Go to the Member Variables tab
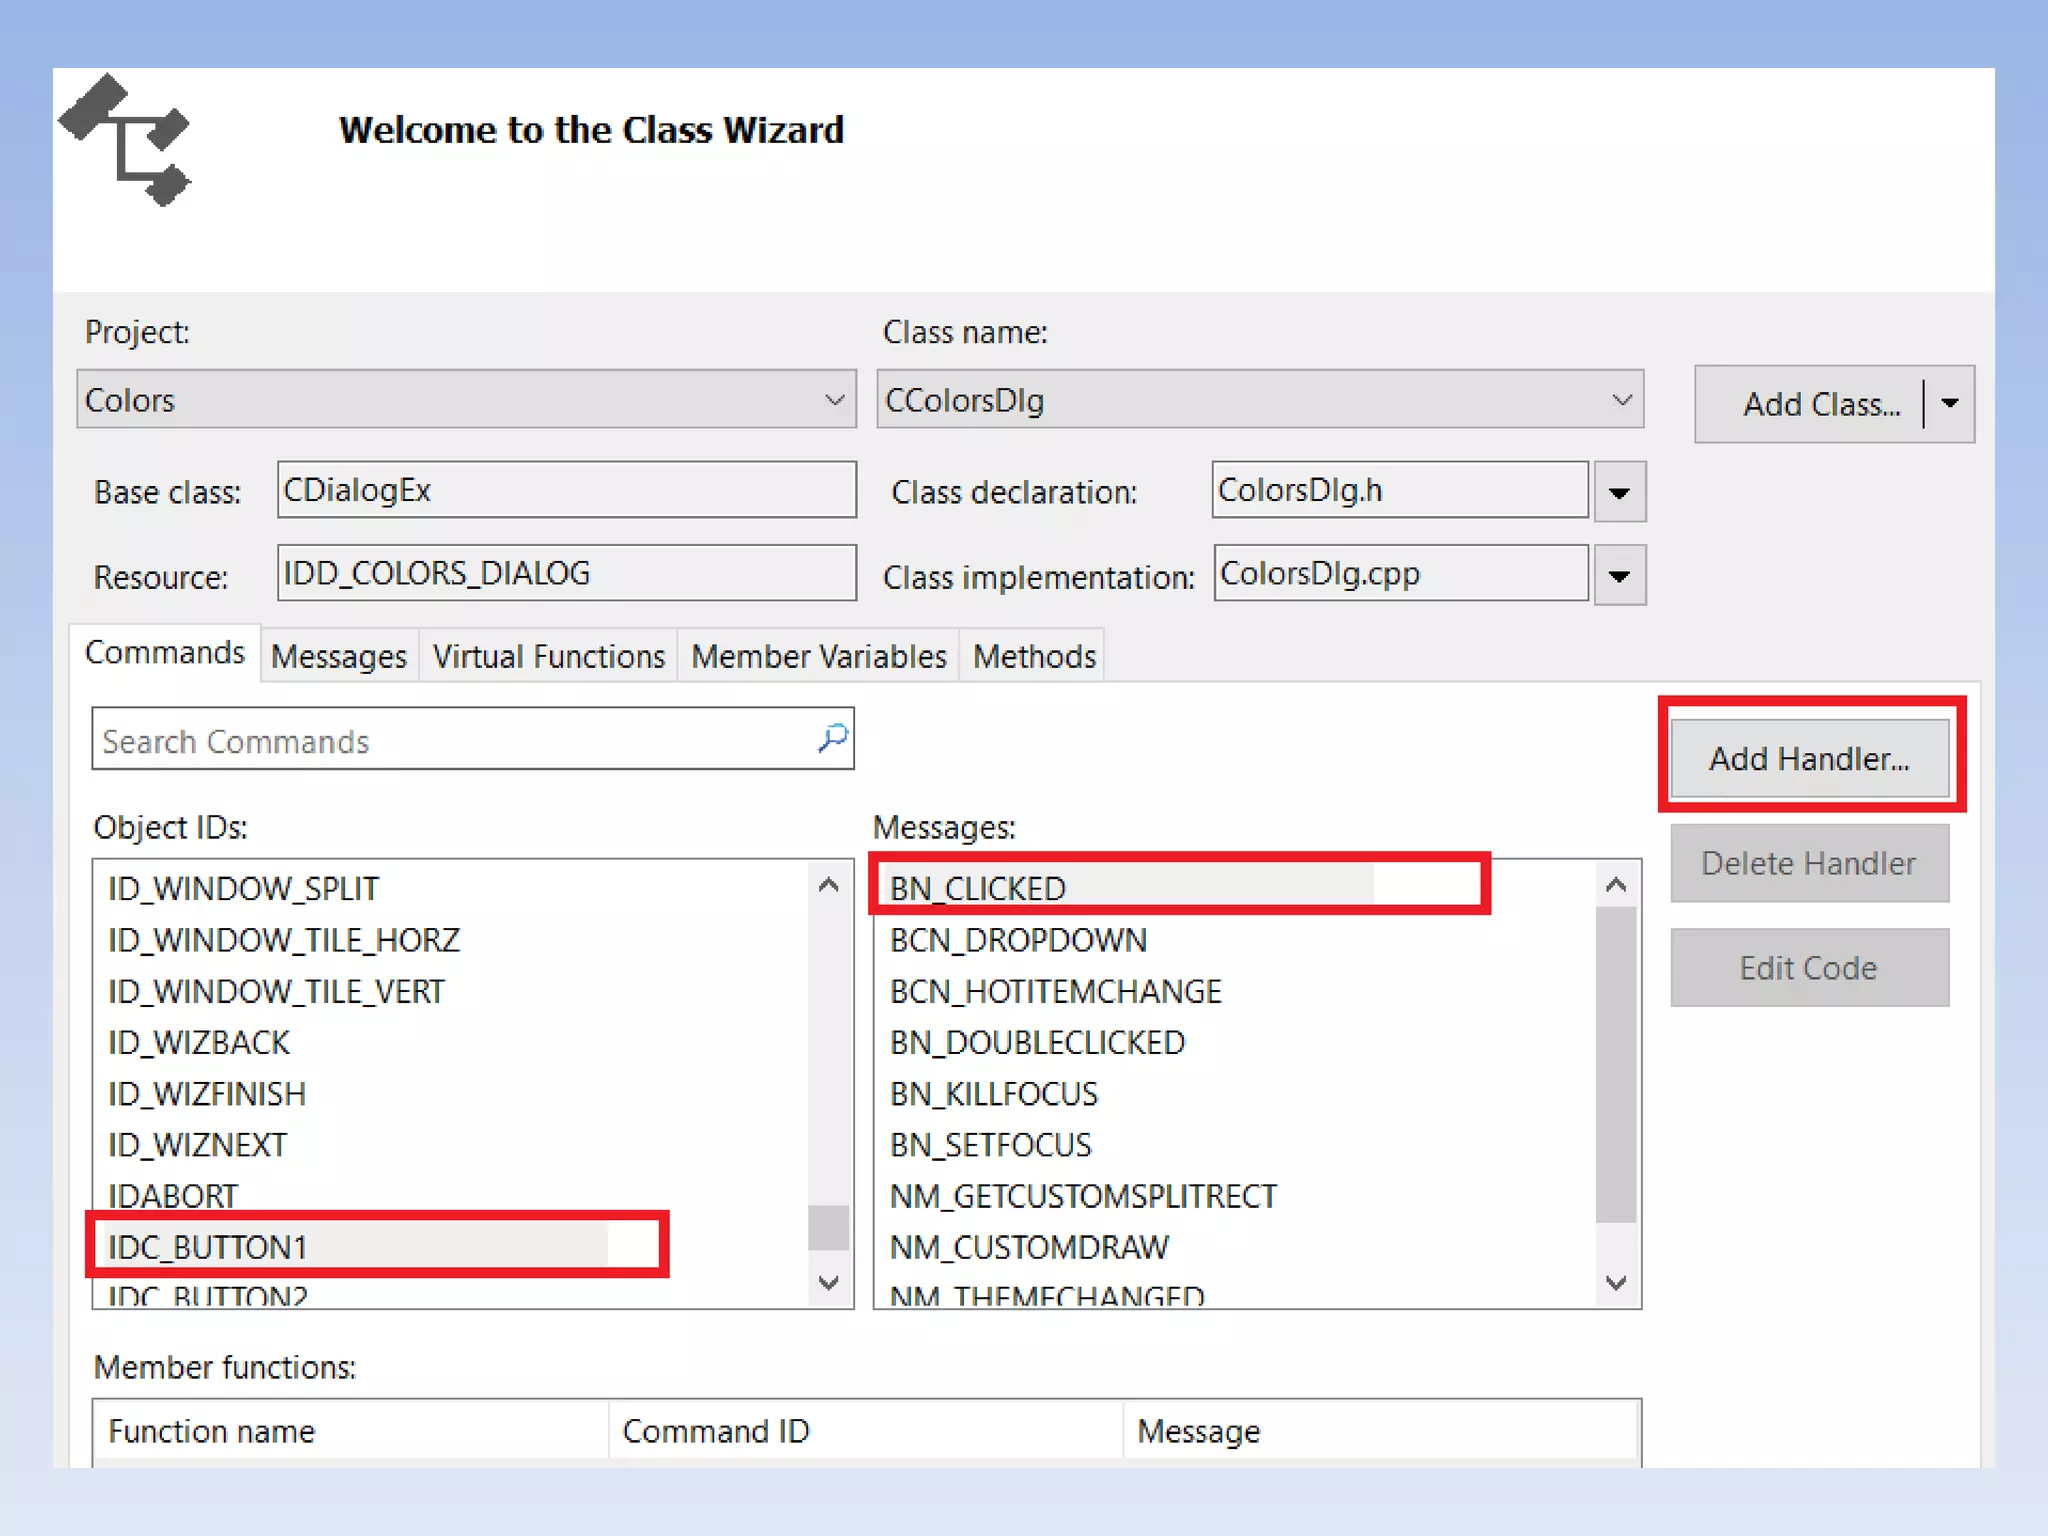The width and height of the screenshot is (2048, 1536). (x=818, y=657)
